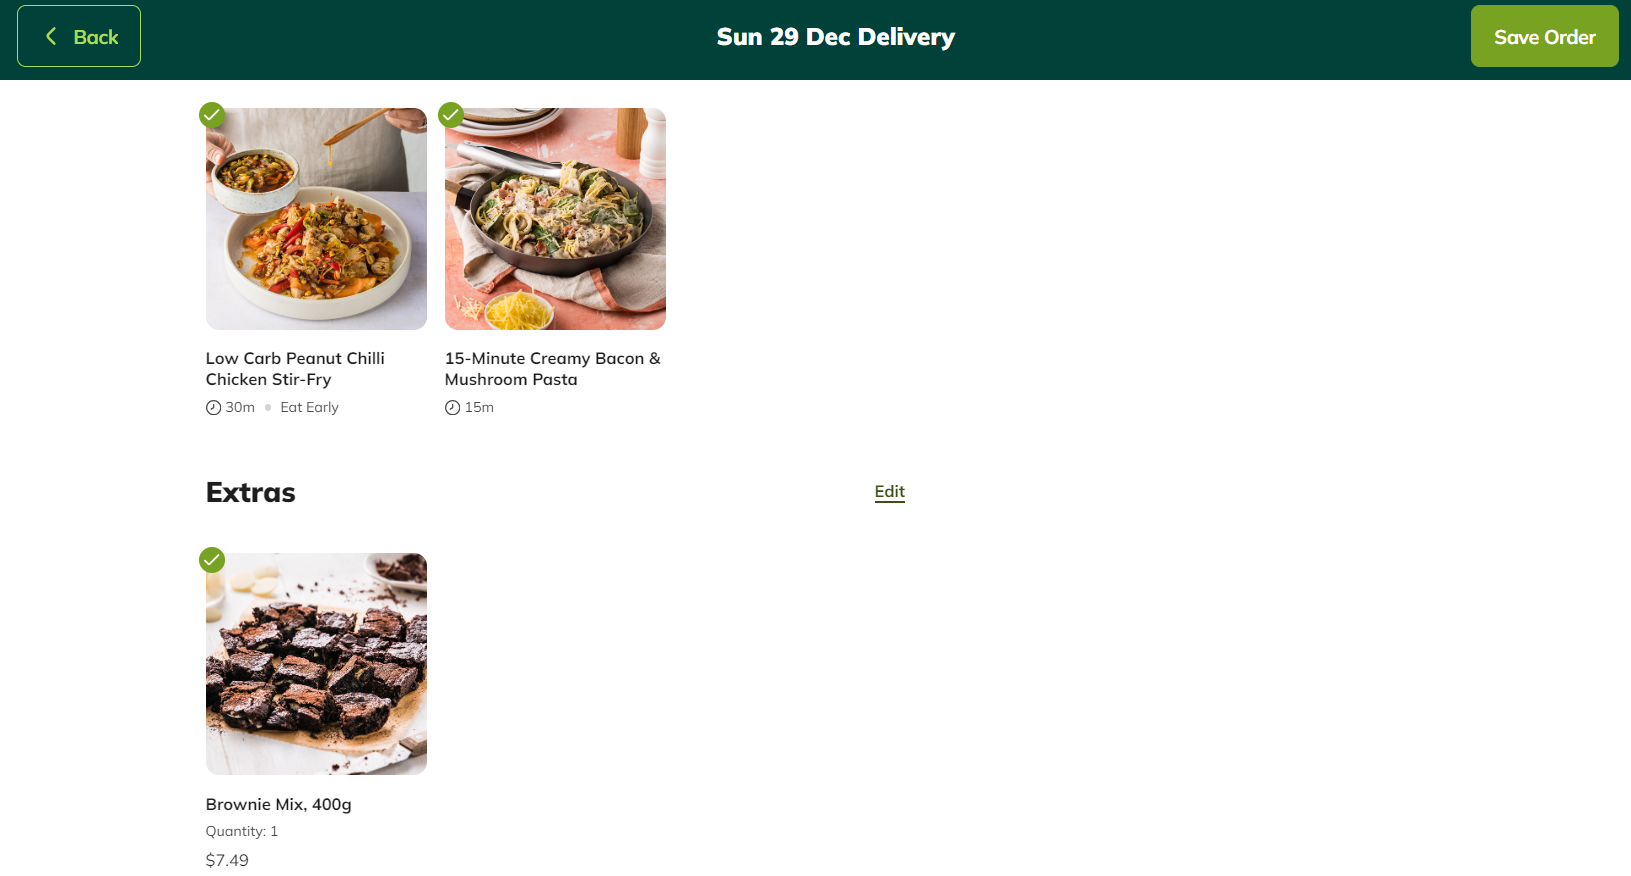Image resolution: width=1631 pixels, height=876 pixels.
Task: Open the Brownie Mix product photo
Action: [316, 664]
